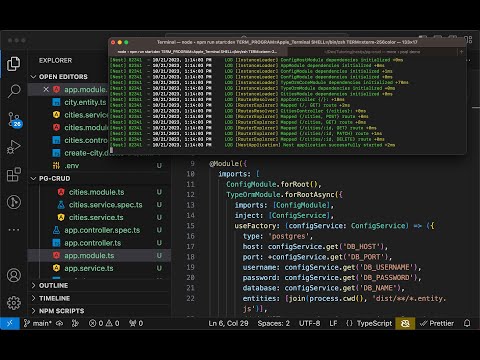Click the Angular icon beside cities.module.ts
The height and width of the screenshot is (360, 480).
pos(61,192)
